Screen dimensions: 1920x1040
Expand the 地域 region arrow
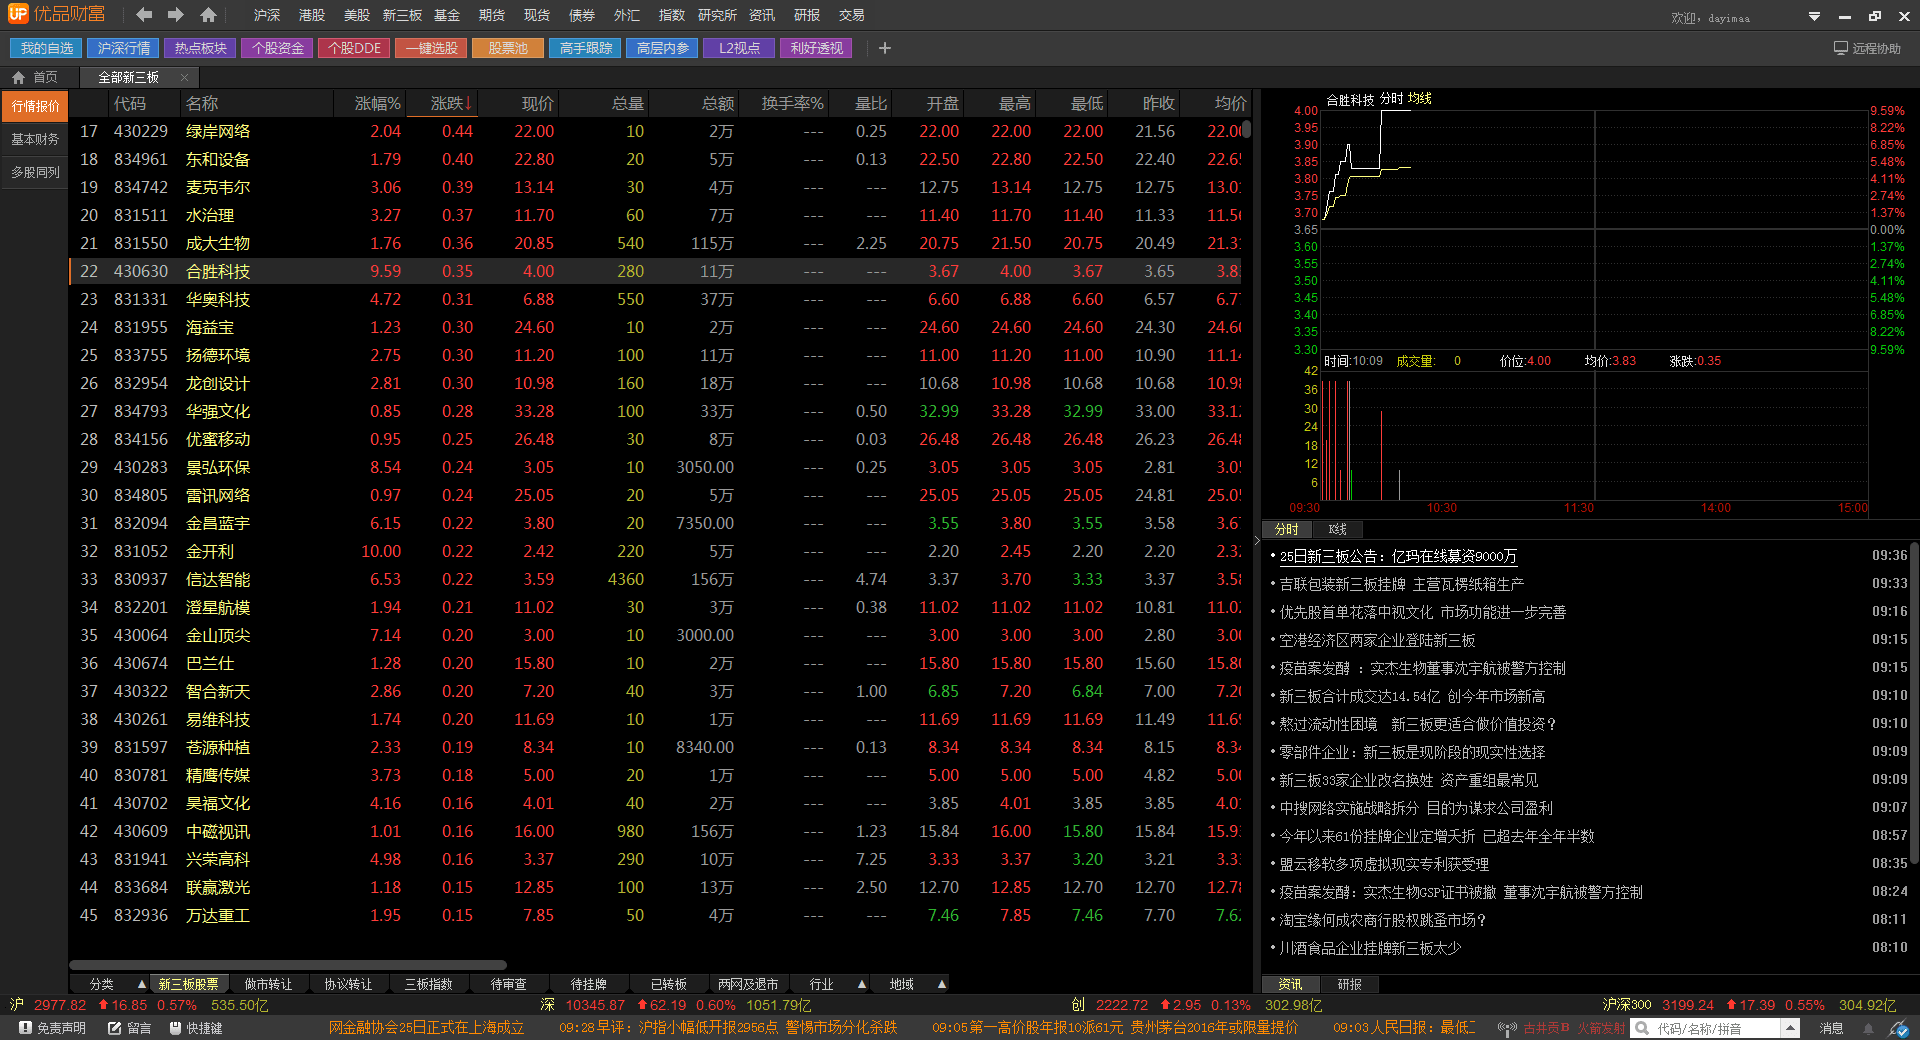[942, 984]
